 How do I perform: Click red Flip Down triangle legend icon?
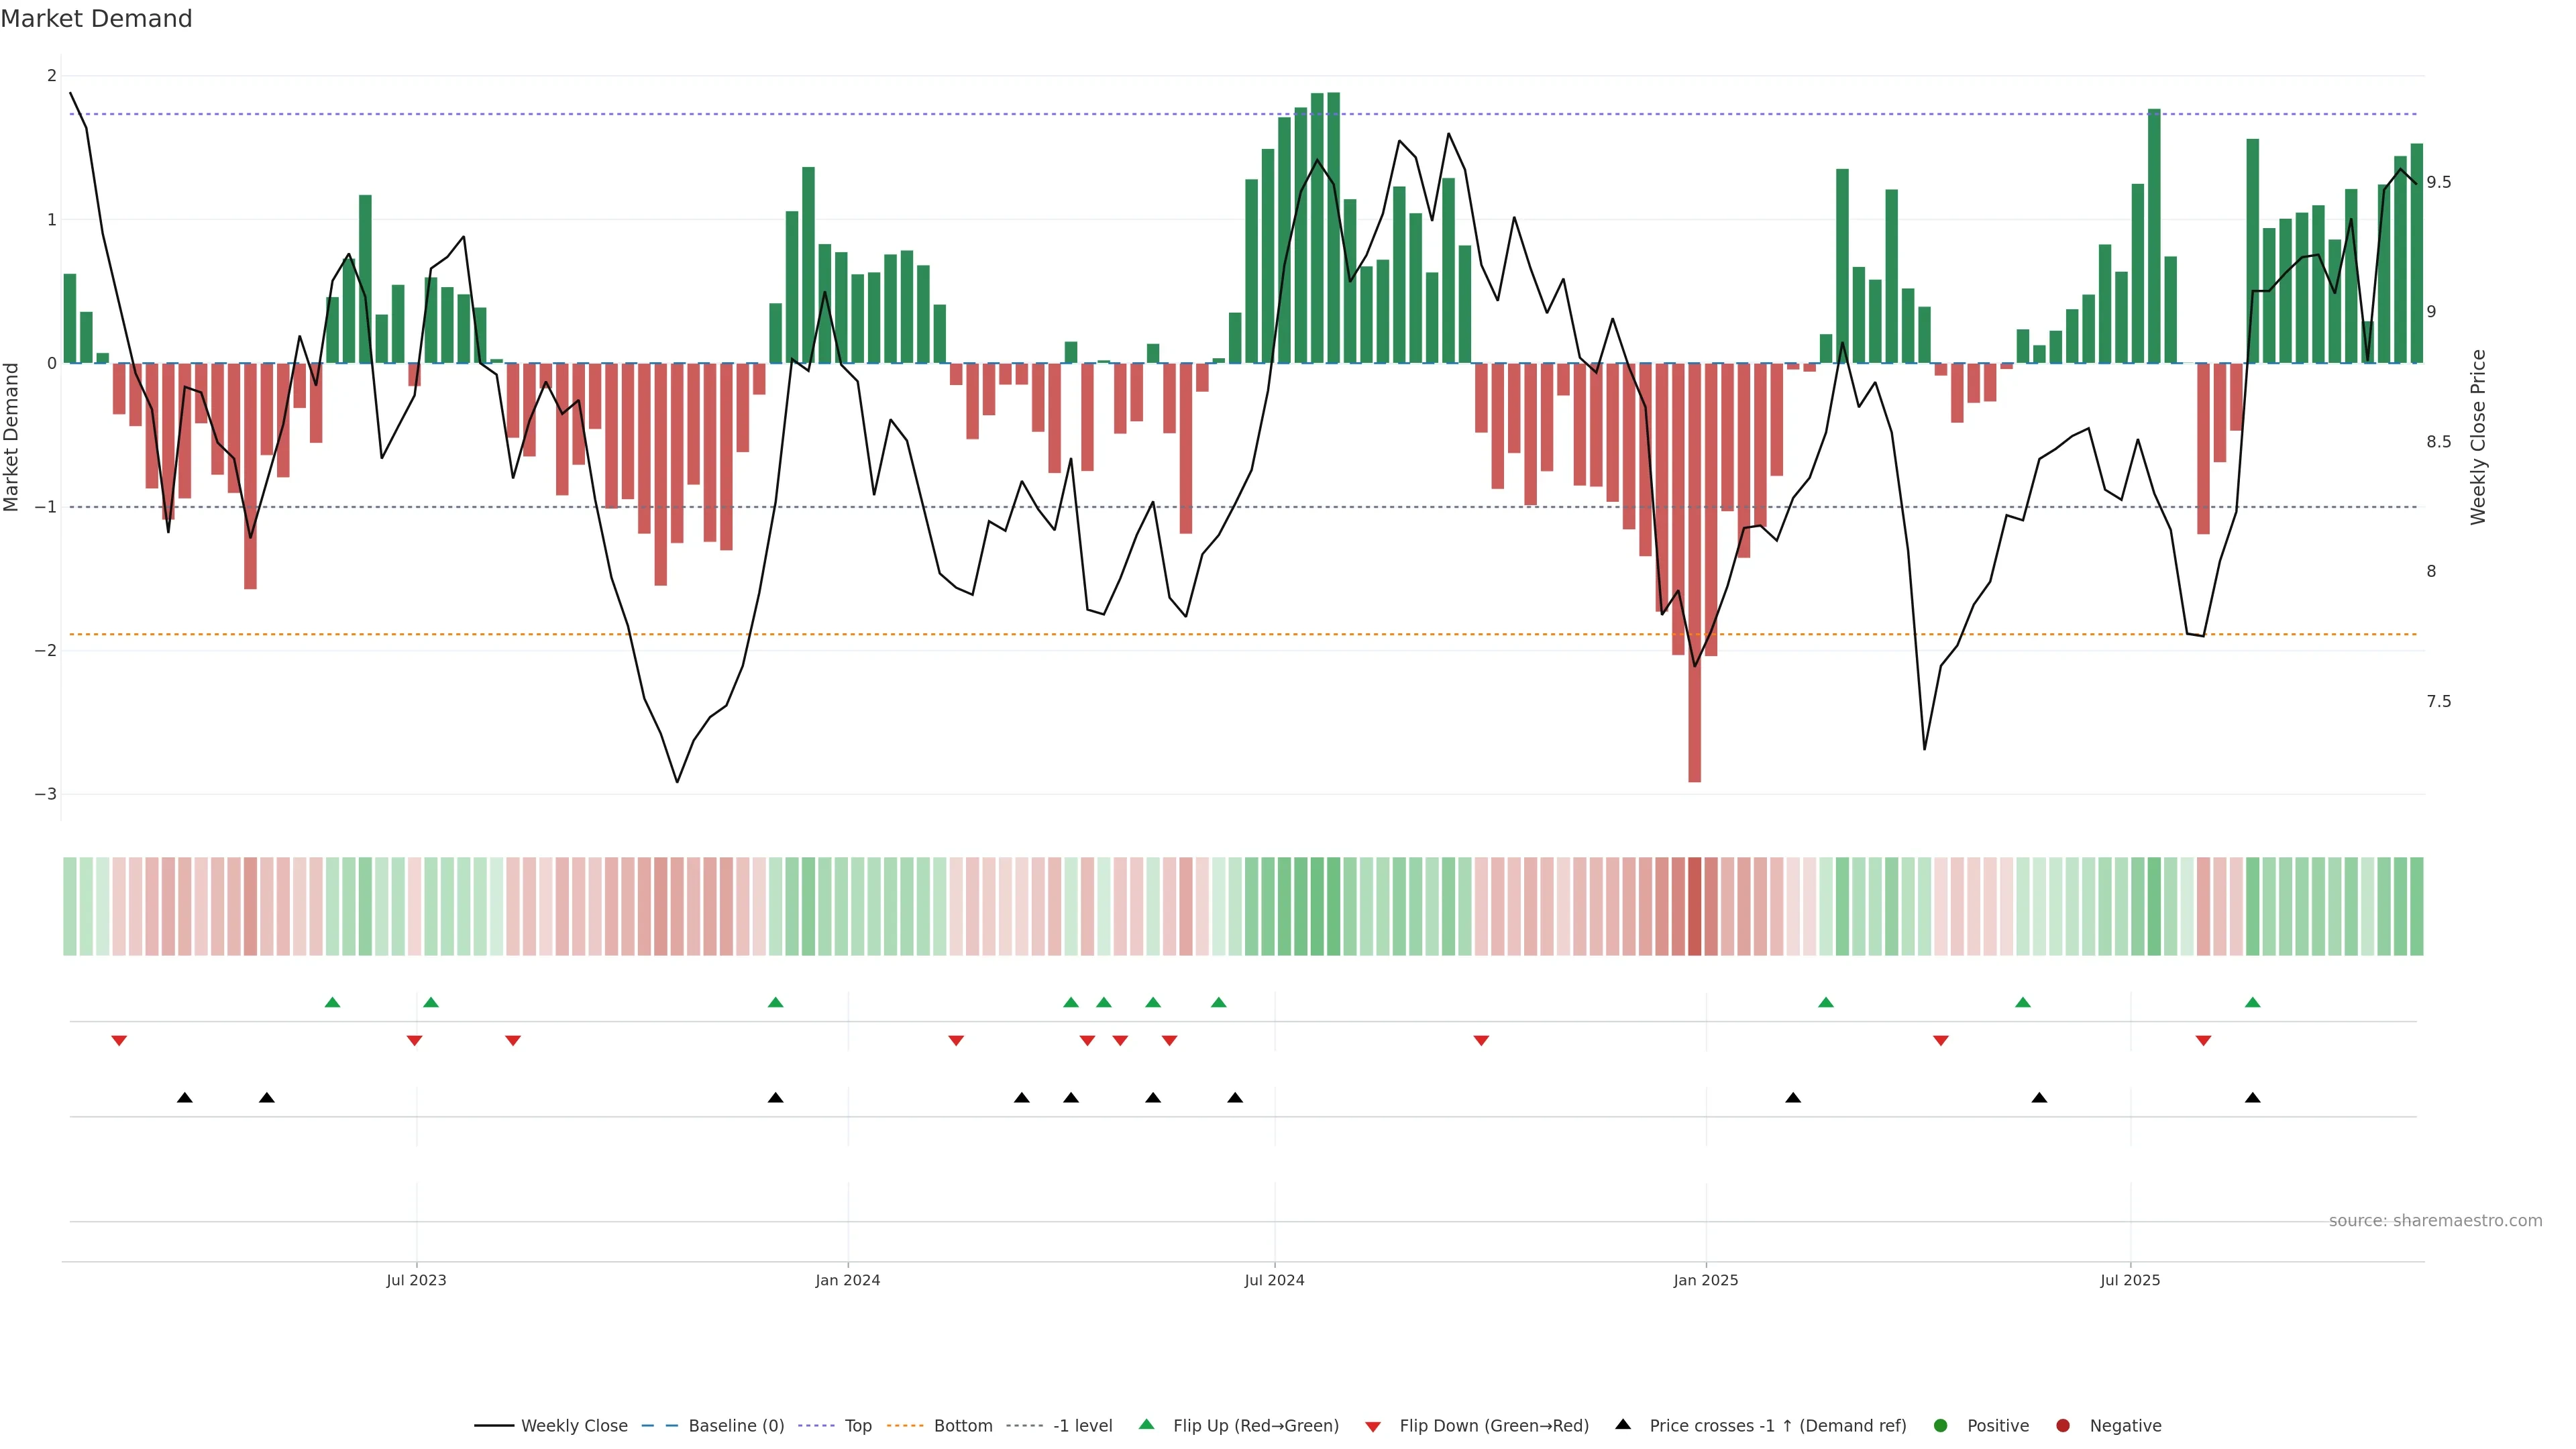click(1373, 1427)
